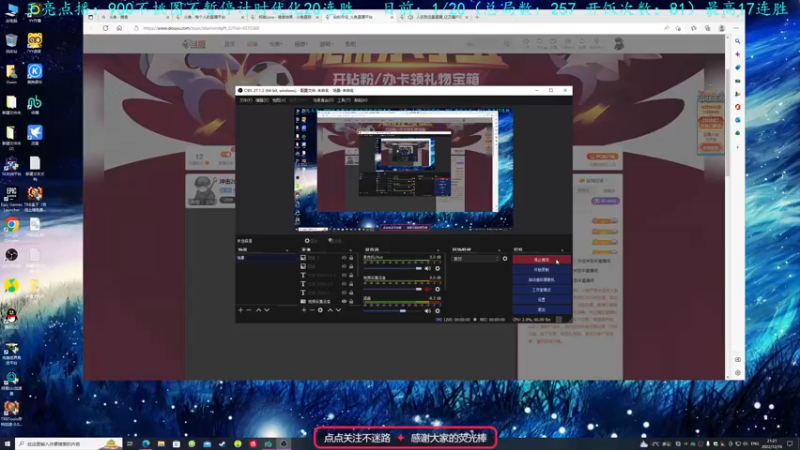Add a new source in OBS
Viewport: 800px width, 450px height.
pos(304,310)
